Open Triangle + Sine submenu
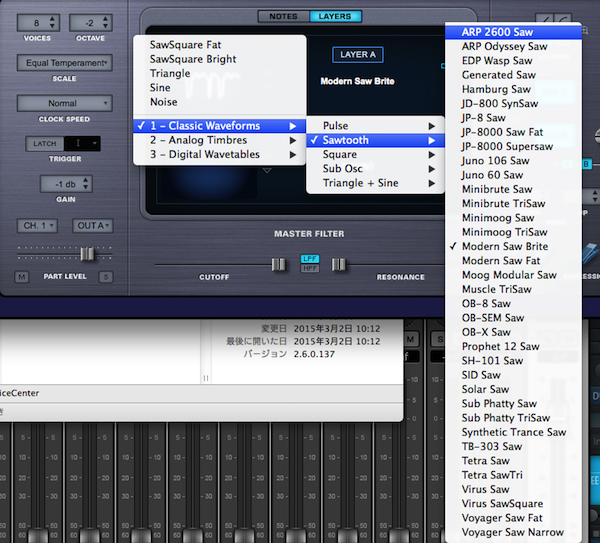 click(375, 183)
